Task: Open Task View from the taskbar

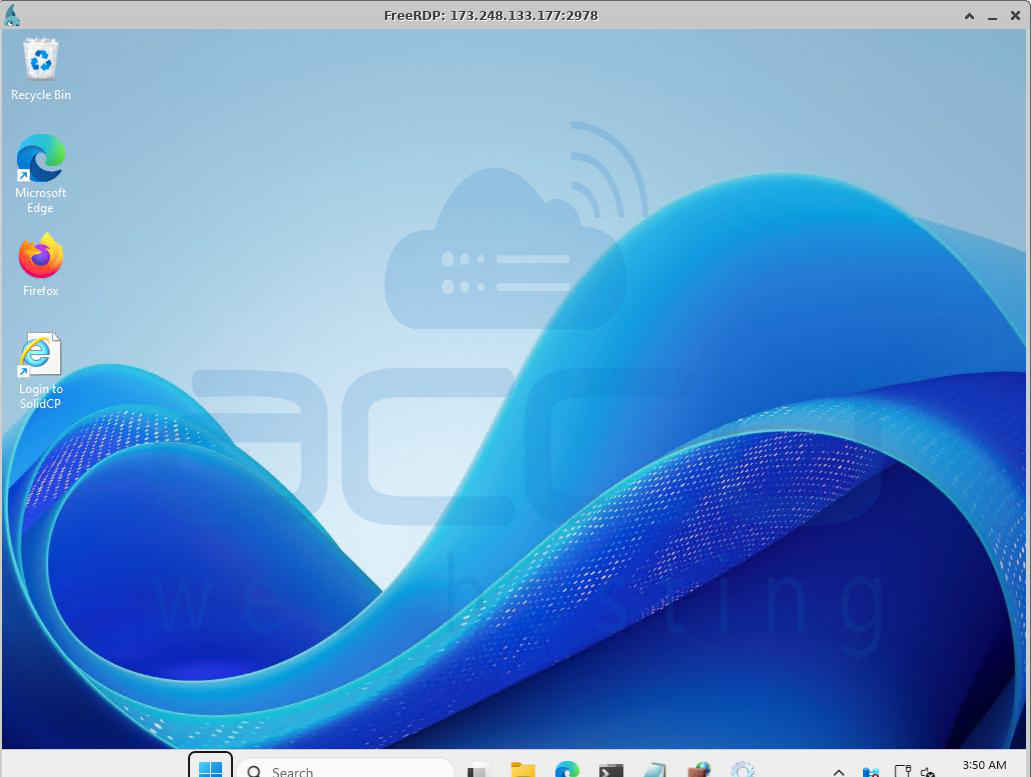Action: (477, 770)
